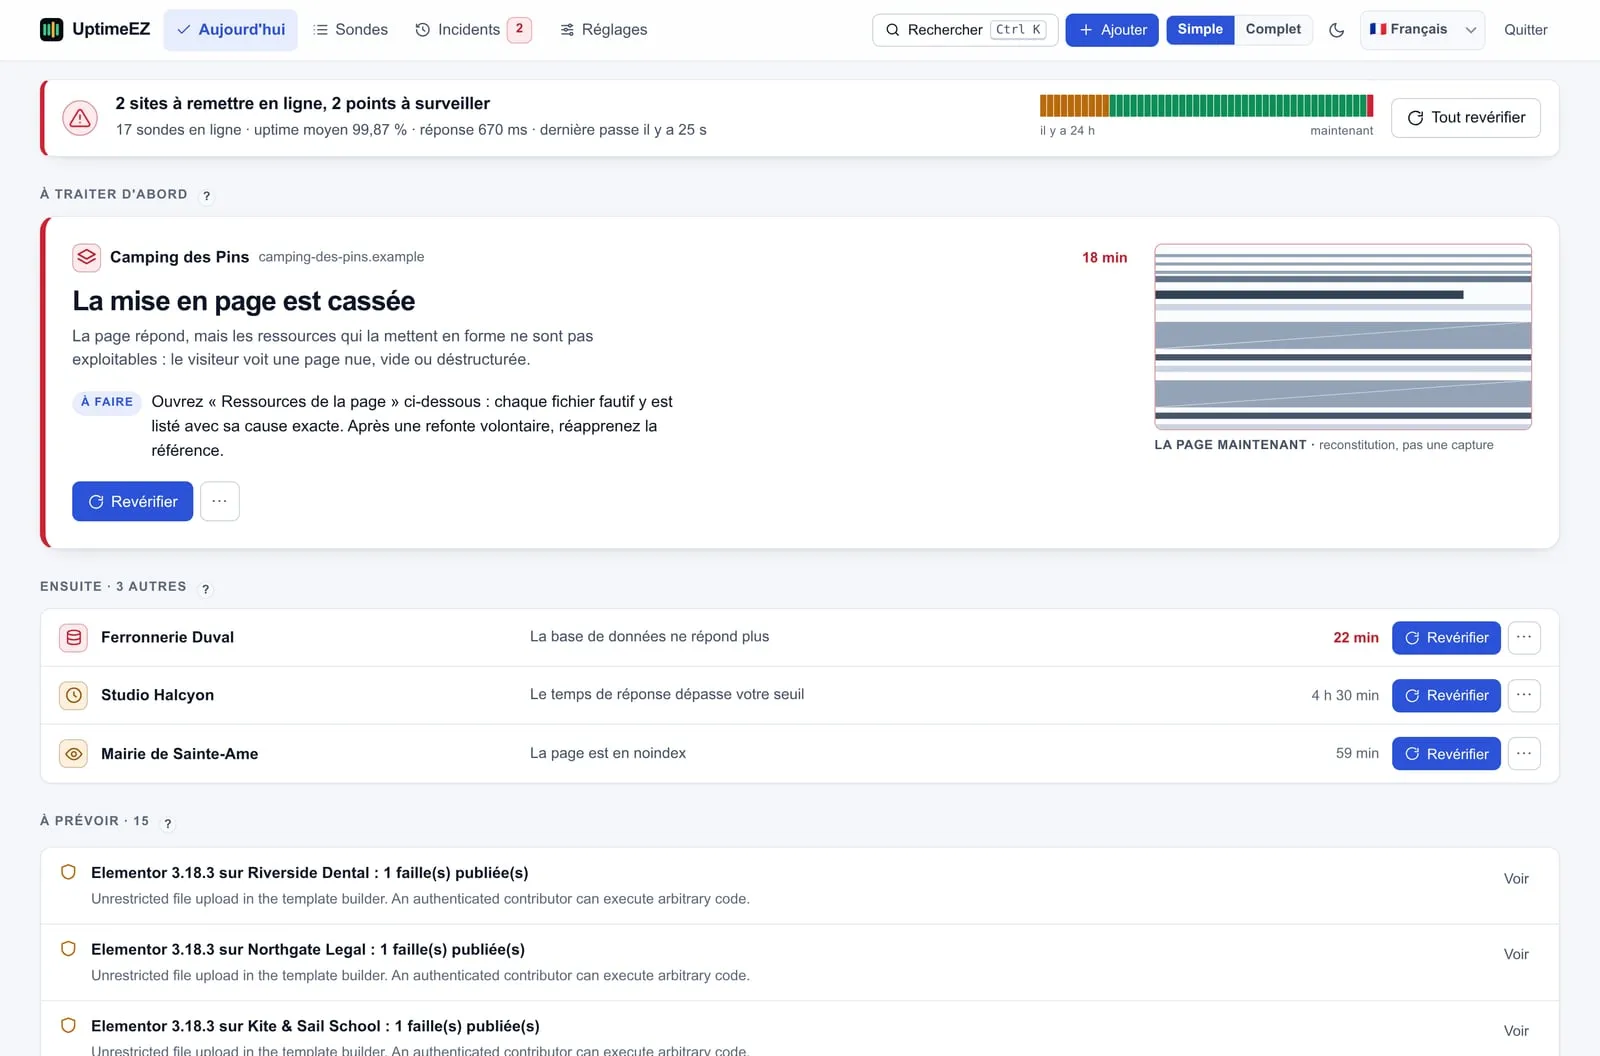Go to the Sondes tab
This screenshot has height=1056, width=1600.
350,30
